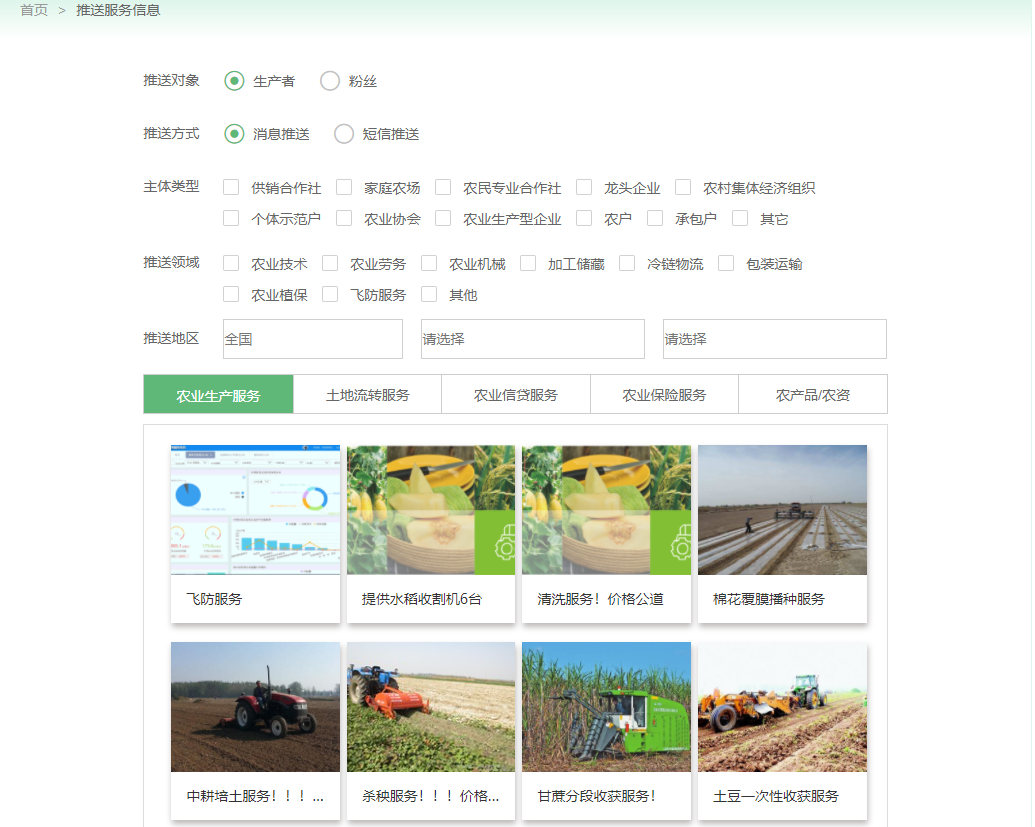1035x827 pixels.
Task: Expand the second 请选择 region dropdown
Action: pyautogui.click(x=532, y=339)
